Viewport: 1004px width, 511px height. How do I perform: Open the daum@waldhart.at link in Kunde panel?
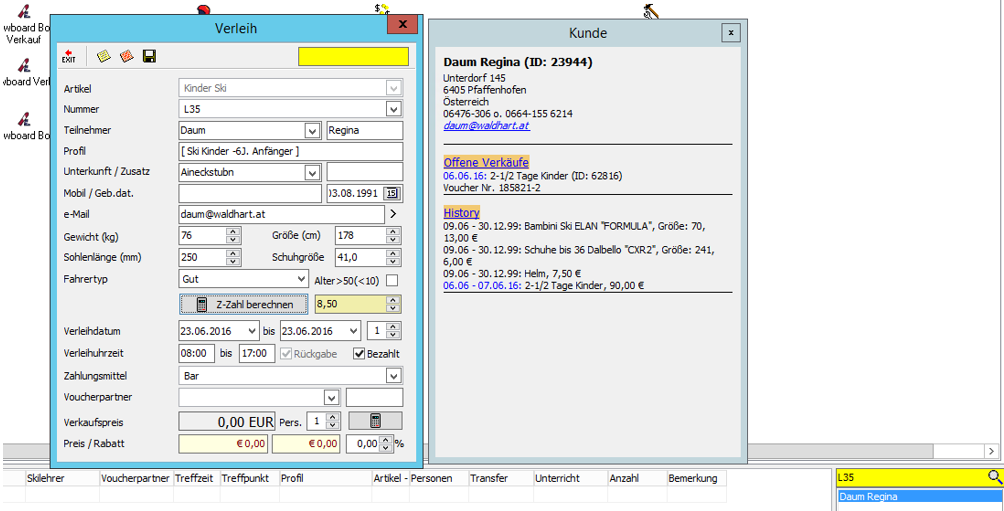[x=486, y=126]
